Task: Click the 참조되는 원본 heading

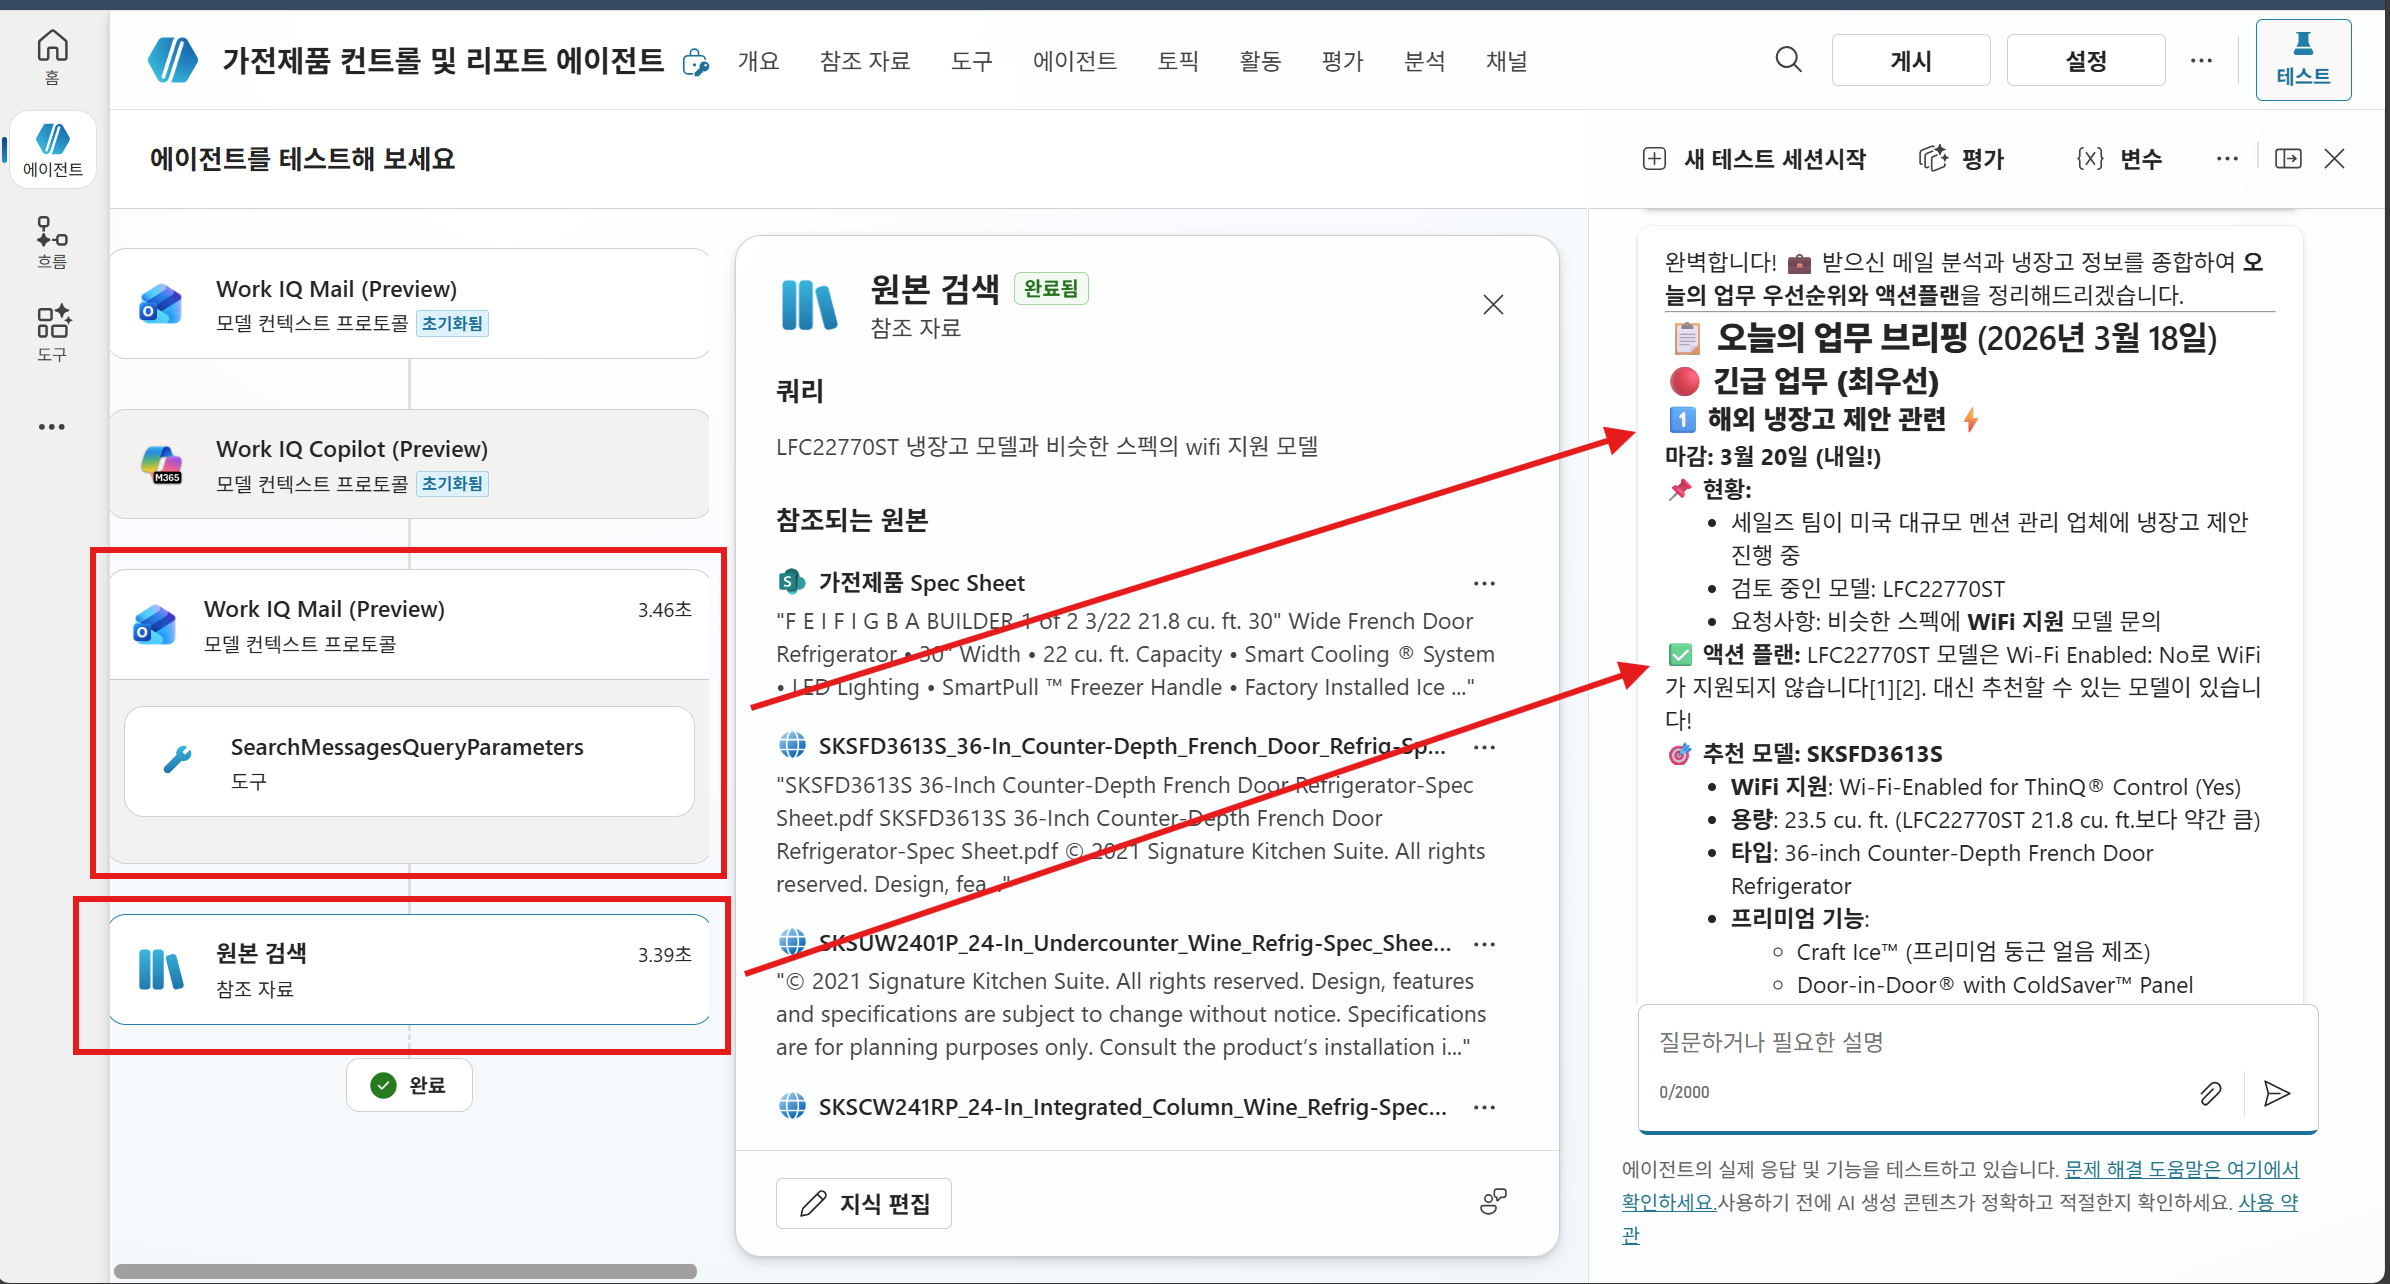Action: (x=852, y=520)
